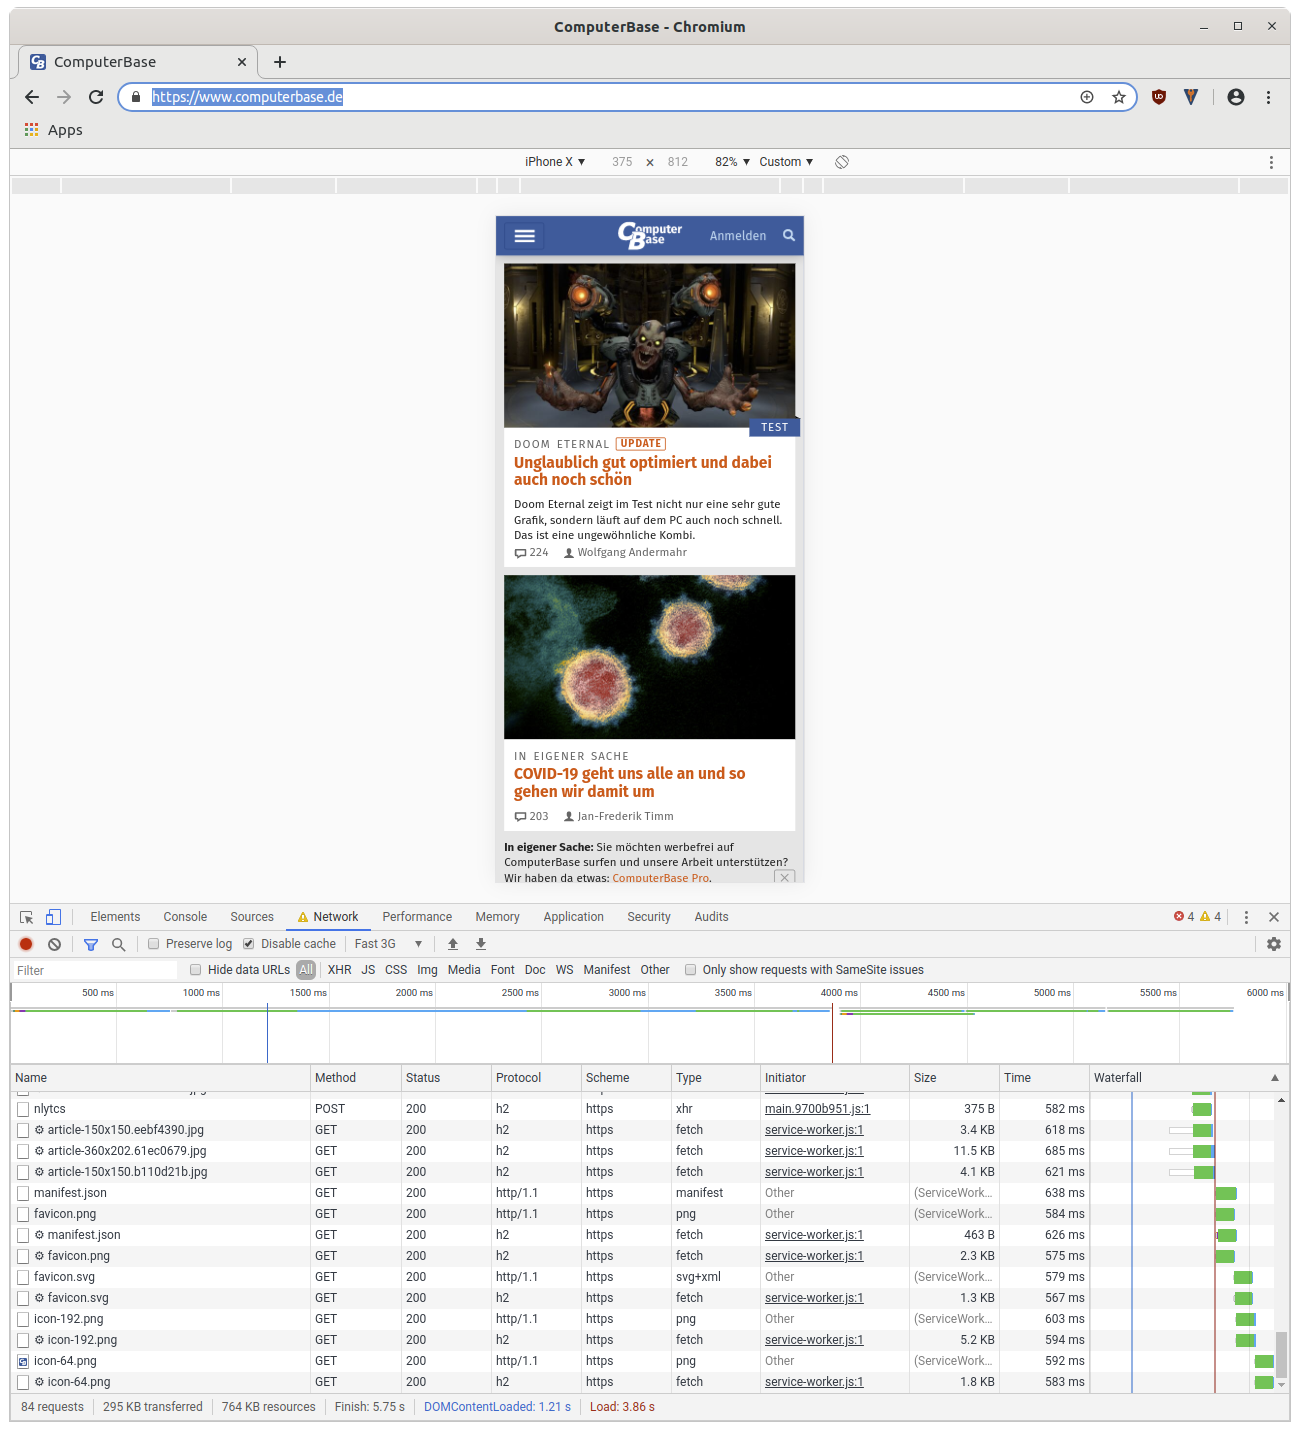Uncheck the Disable cache checkbox
This screenshot has width=1300, height=1431.
[249, 944]
